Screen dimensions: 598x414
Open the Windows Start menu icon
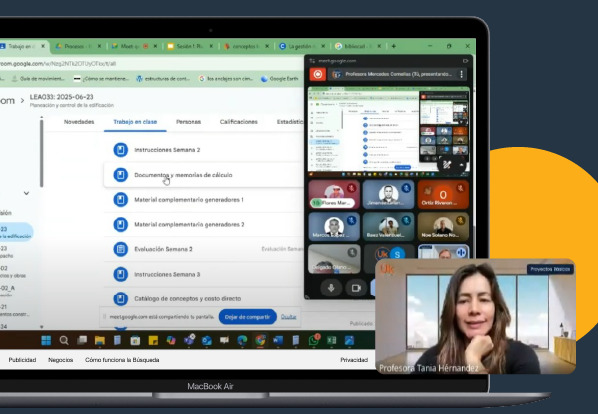pyautogui.click(x=46, y=340)
